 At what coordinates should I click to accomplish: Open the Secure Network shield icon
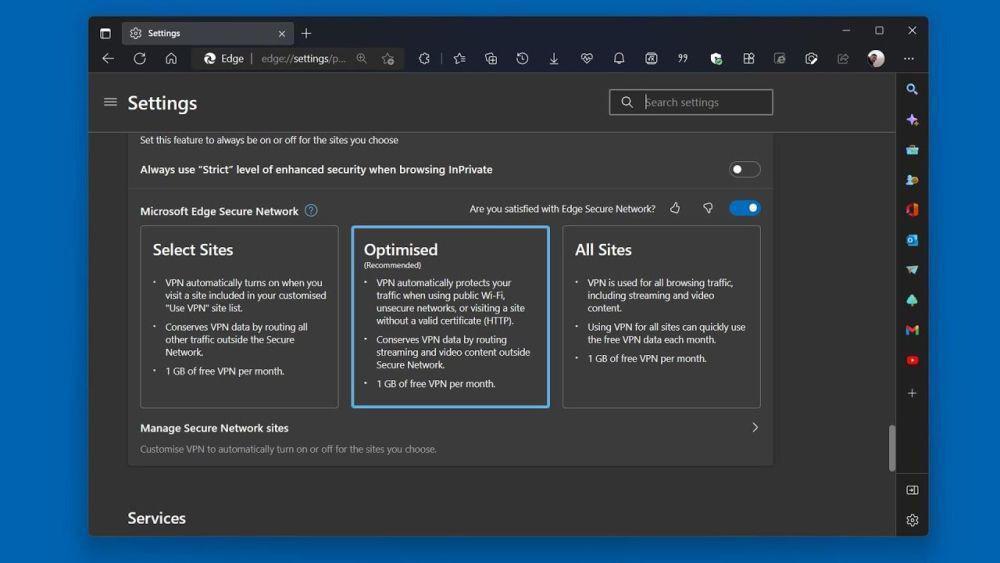click(x=716, y=59)
